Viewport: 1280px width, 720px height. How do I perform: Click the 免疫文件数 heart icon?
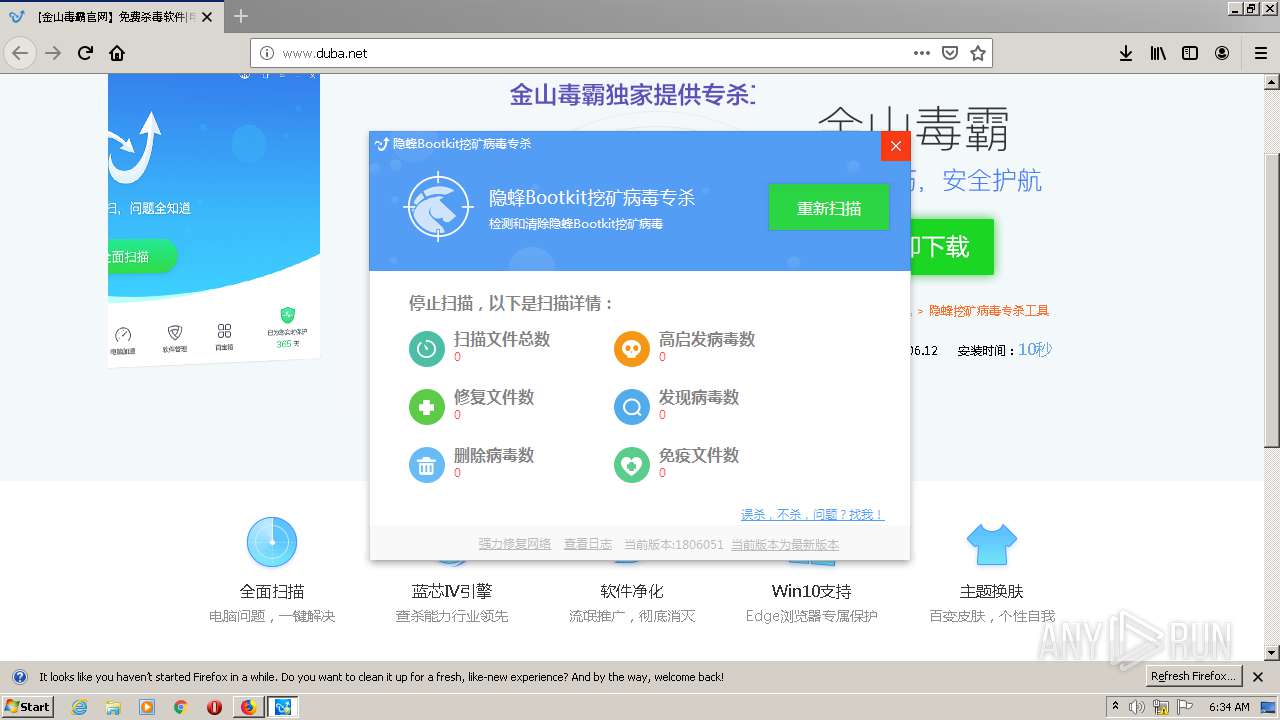coord(631,465)
